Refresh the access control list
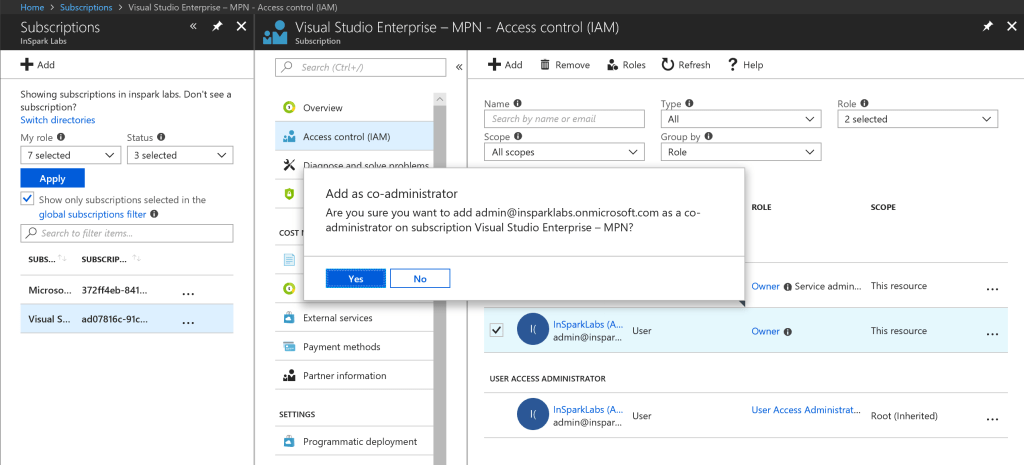The width and height of the screenshot is (1024, 465). point(685,65)
